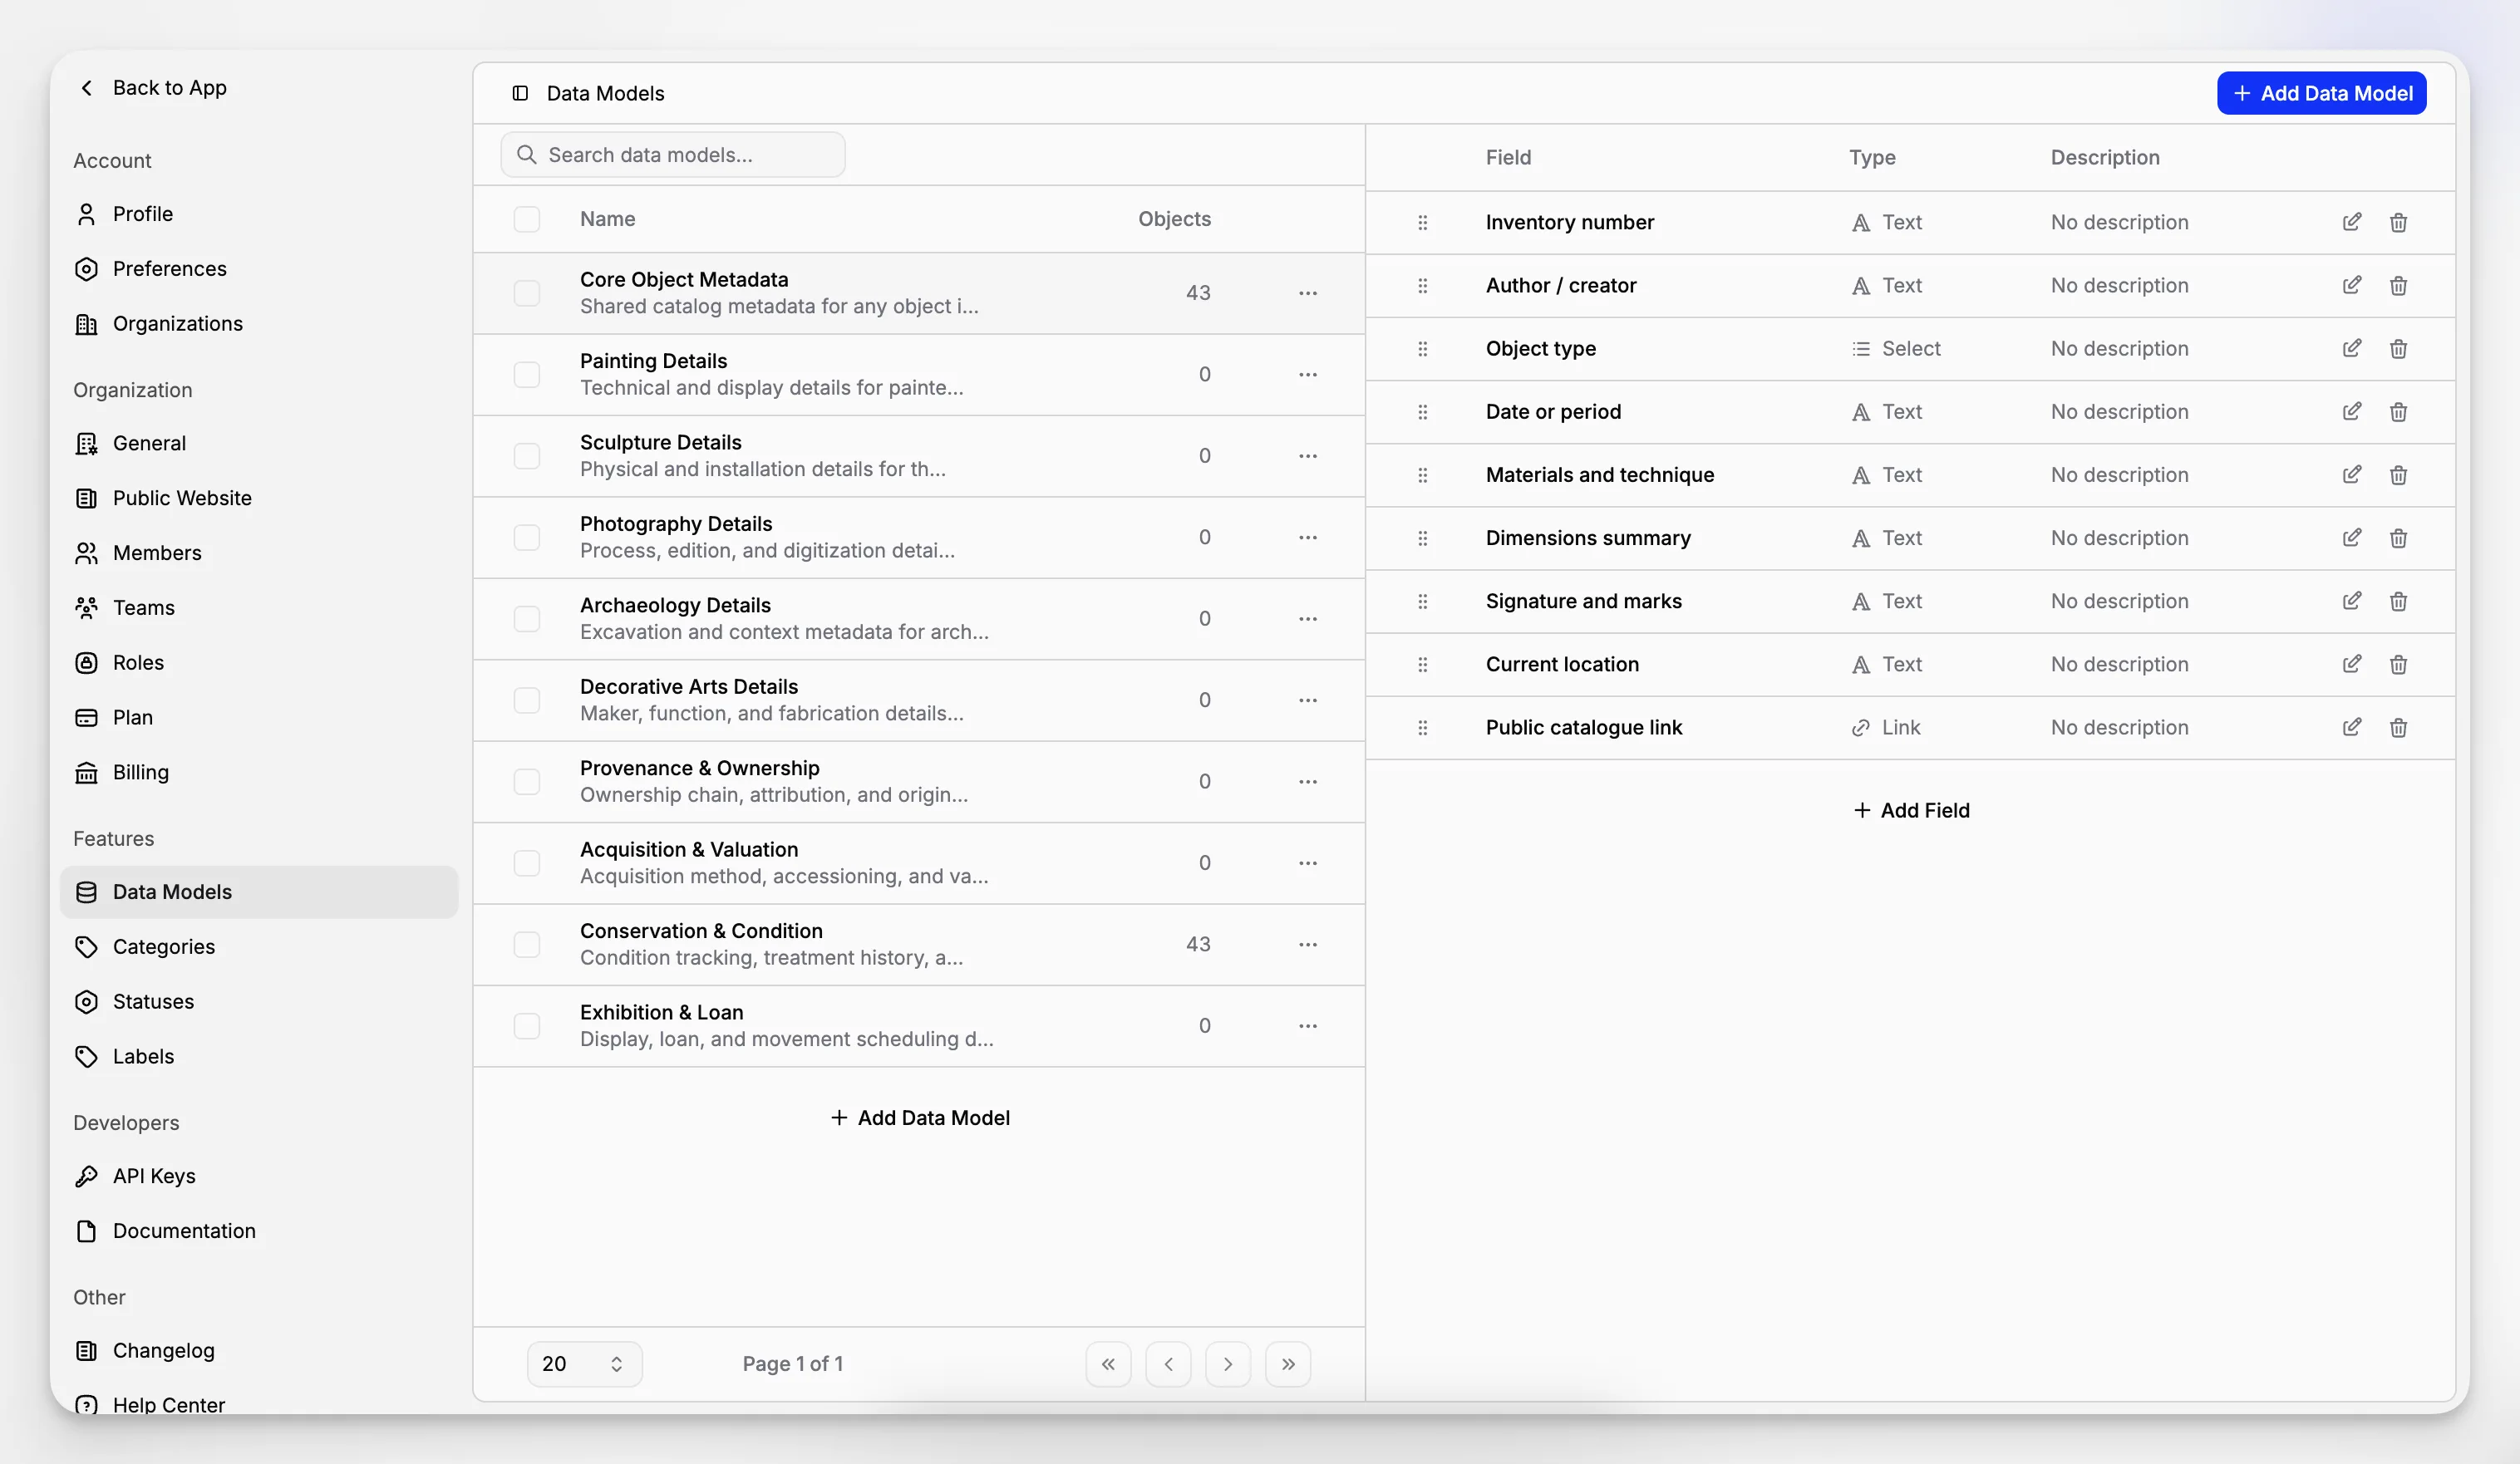Open the more options menu for Sculpture Details
This screenshot has width=2520, height=1464.
(1308, 456)
